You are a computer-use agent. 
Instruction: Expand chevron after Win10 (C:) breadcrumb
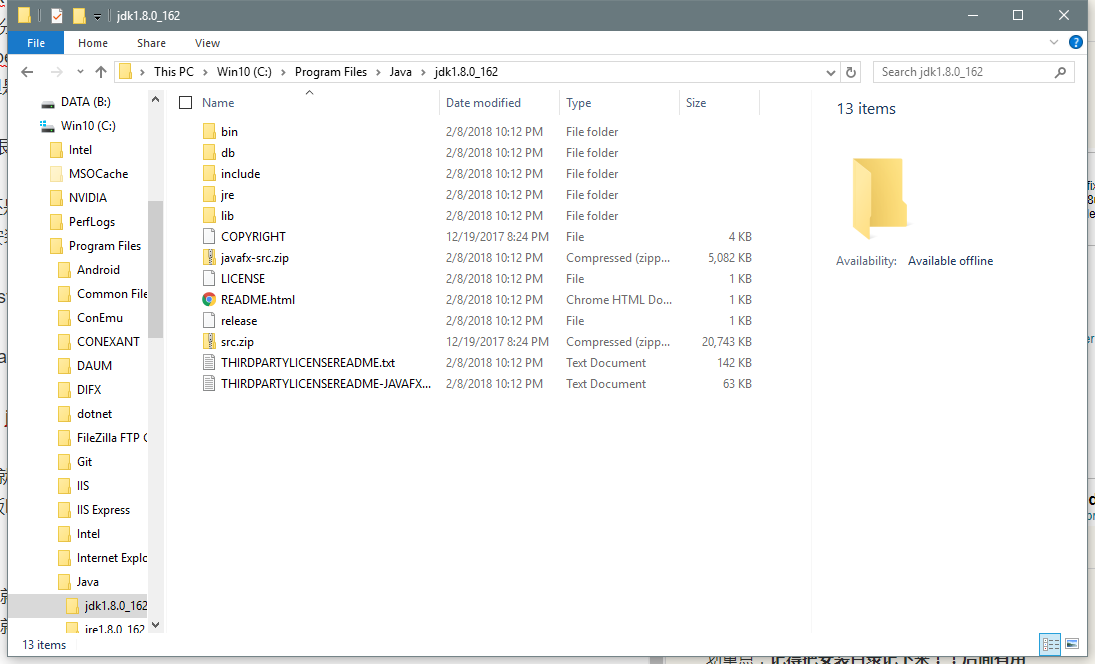(x=284, y=73)
